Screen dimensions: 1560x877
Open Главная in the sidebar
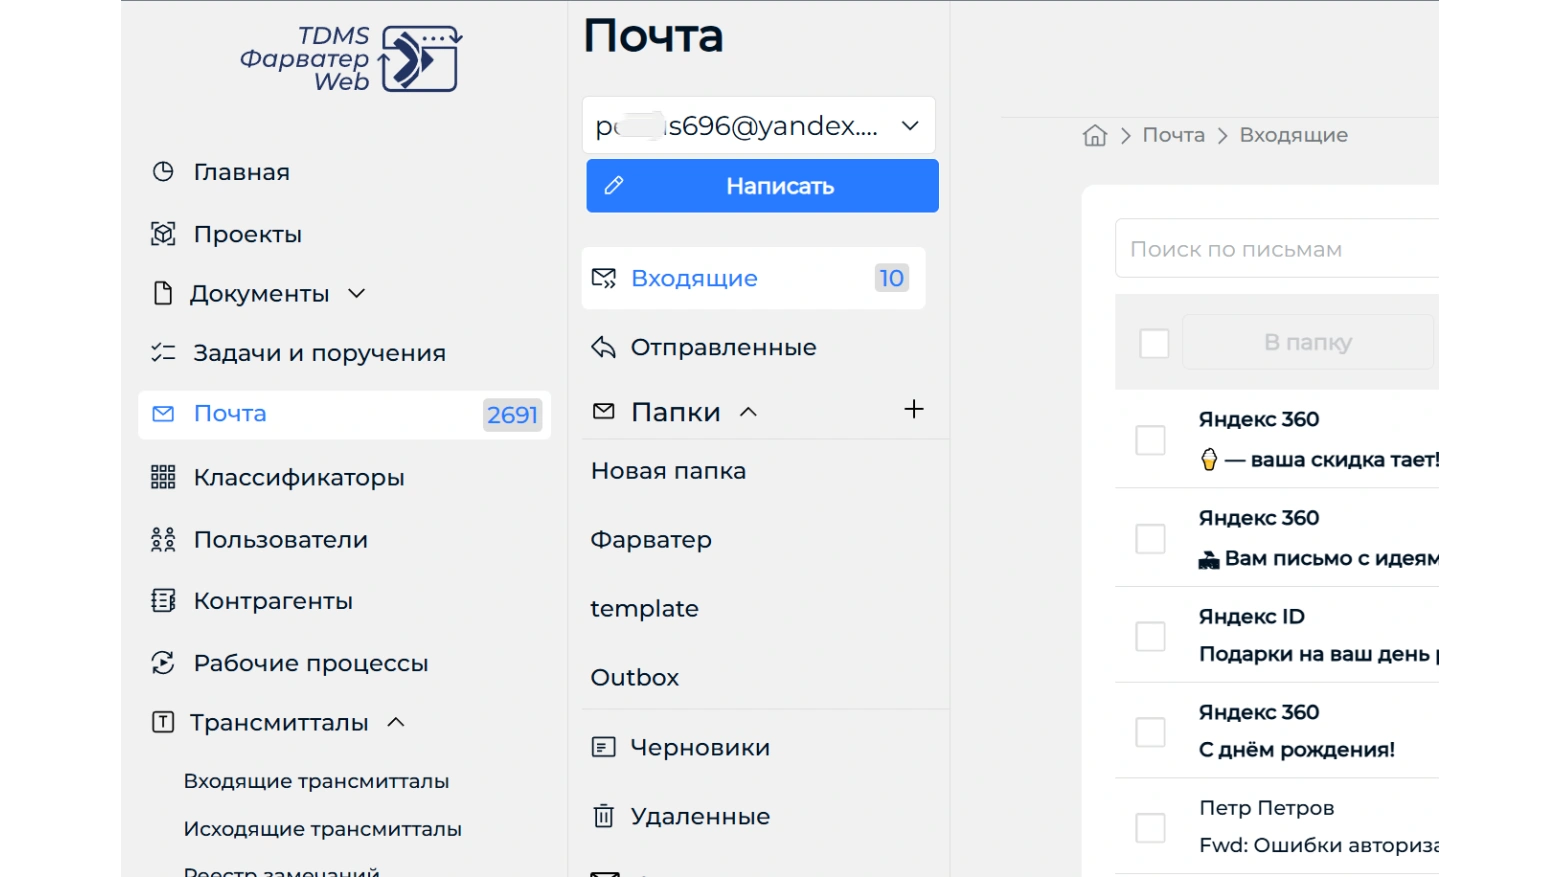tap(241, 172)
